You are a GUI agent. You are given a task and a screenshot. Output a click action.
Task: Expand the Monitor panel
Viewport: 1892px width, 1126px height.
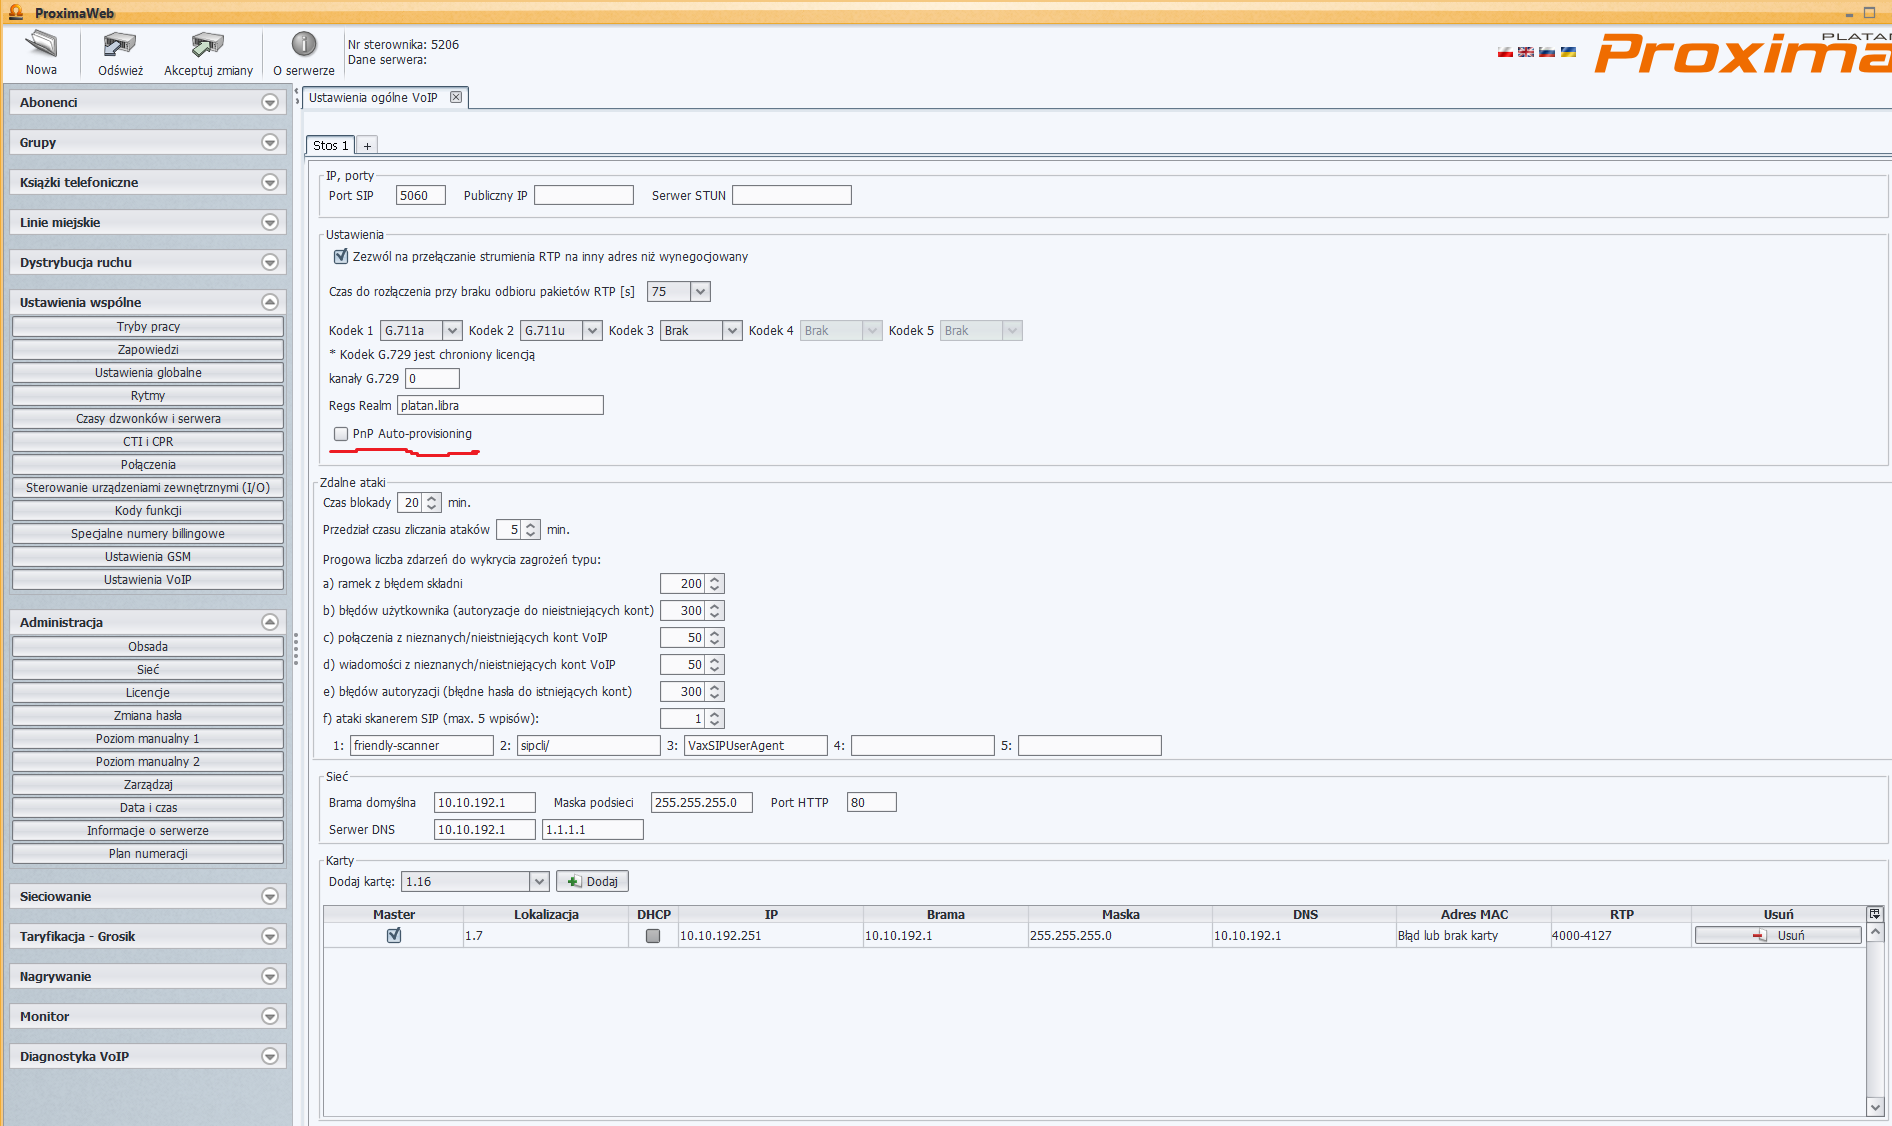tap(269, 1016)
